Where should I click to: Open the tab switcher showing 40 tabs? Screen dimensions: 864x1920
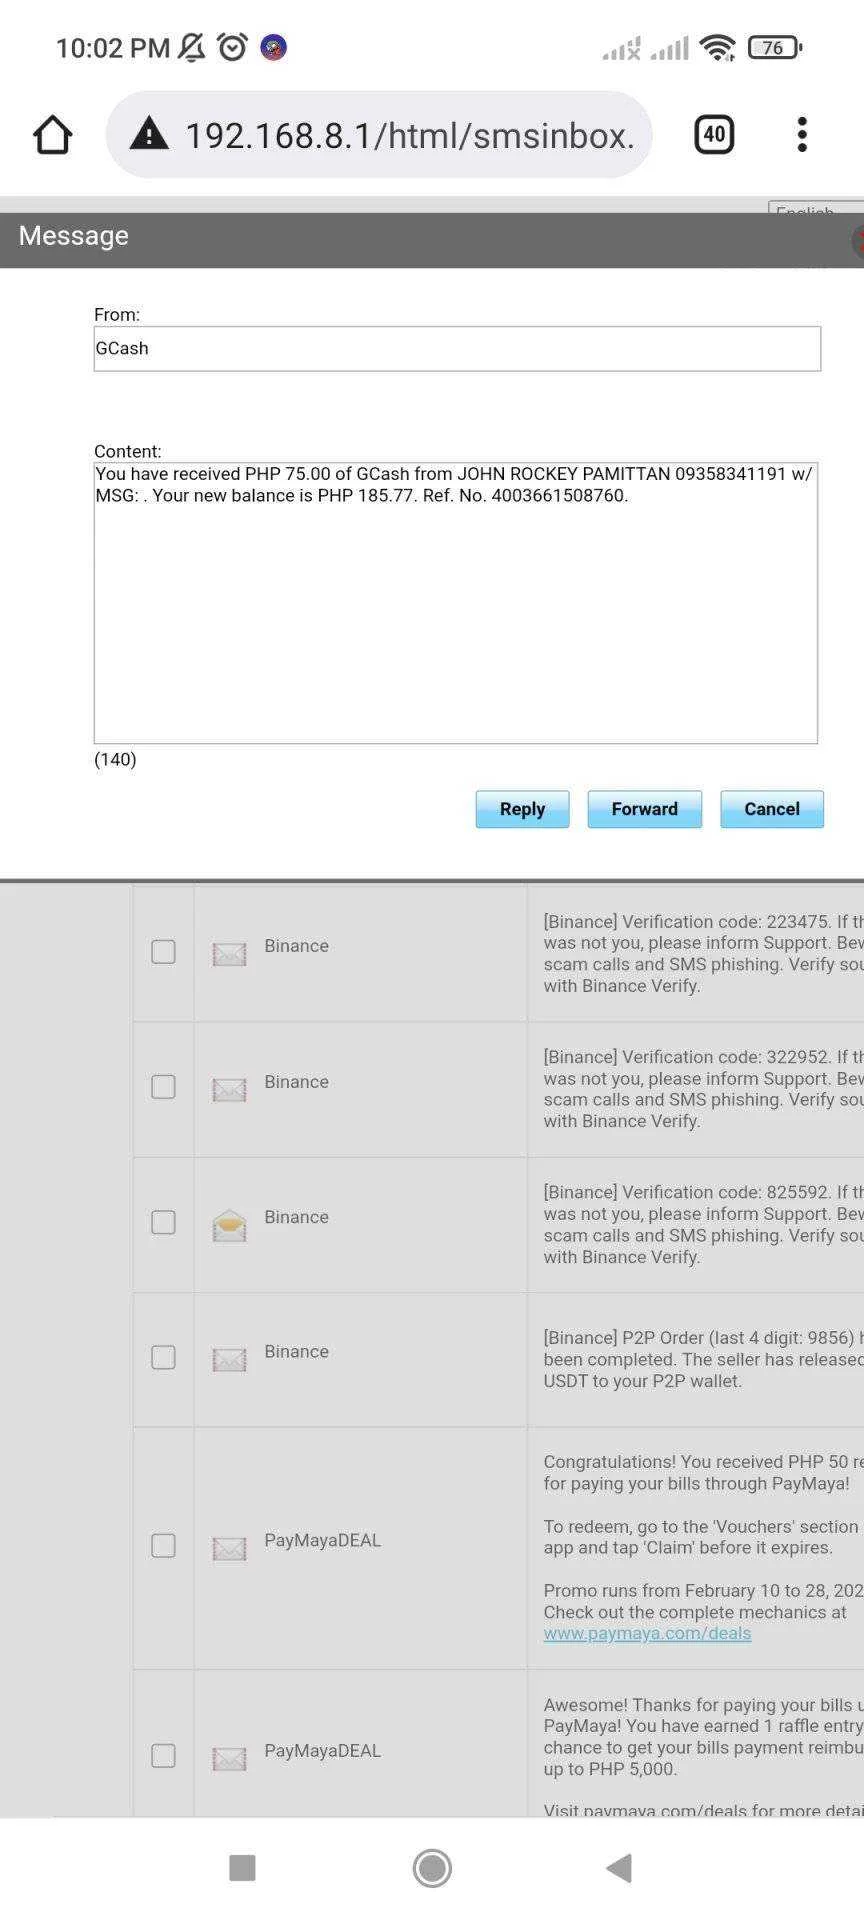tap(714, 134)
